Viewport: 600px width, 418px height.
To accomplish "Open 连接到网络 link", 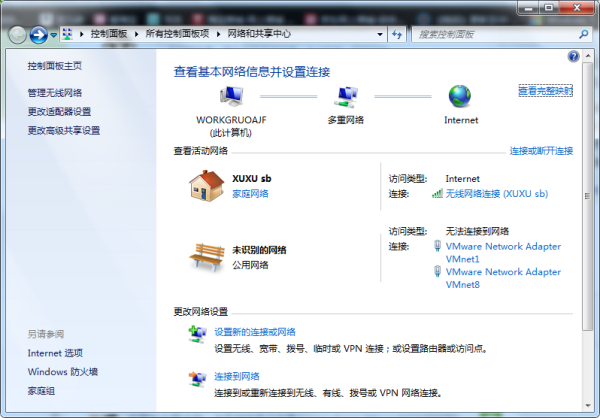I will click(x=237, y=376).
